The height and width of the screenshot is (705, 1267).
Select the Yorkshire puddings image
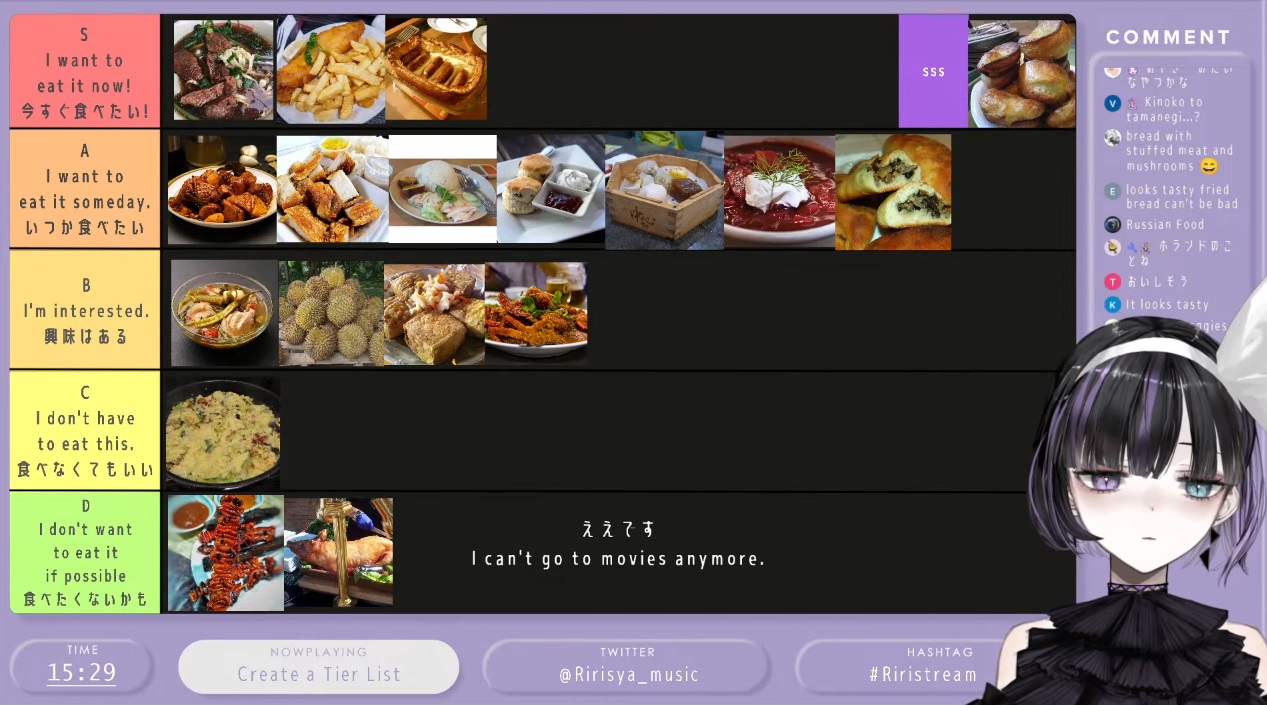(x=1022, y=72)
